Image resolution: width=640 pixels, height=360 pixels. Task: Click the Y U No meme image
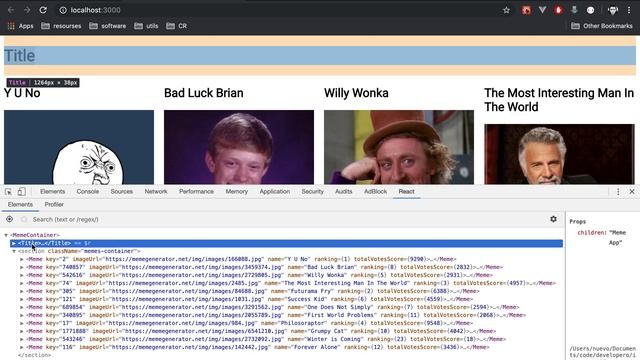79,147
